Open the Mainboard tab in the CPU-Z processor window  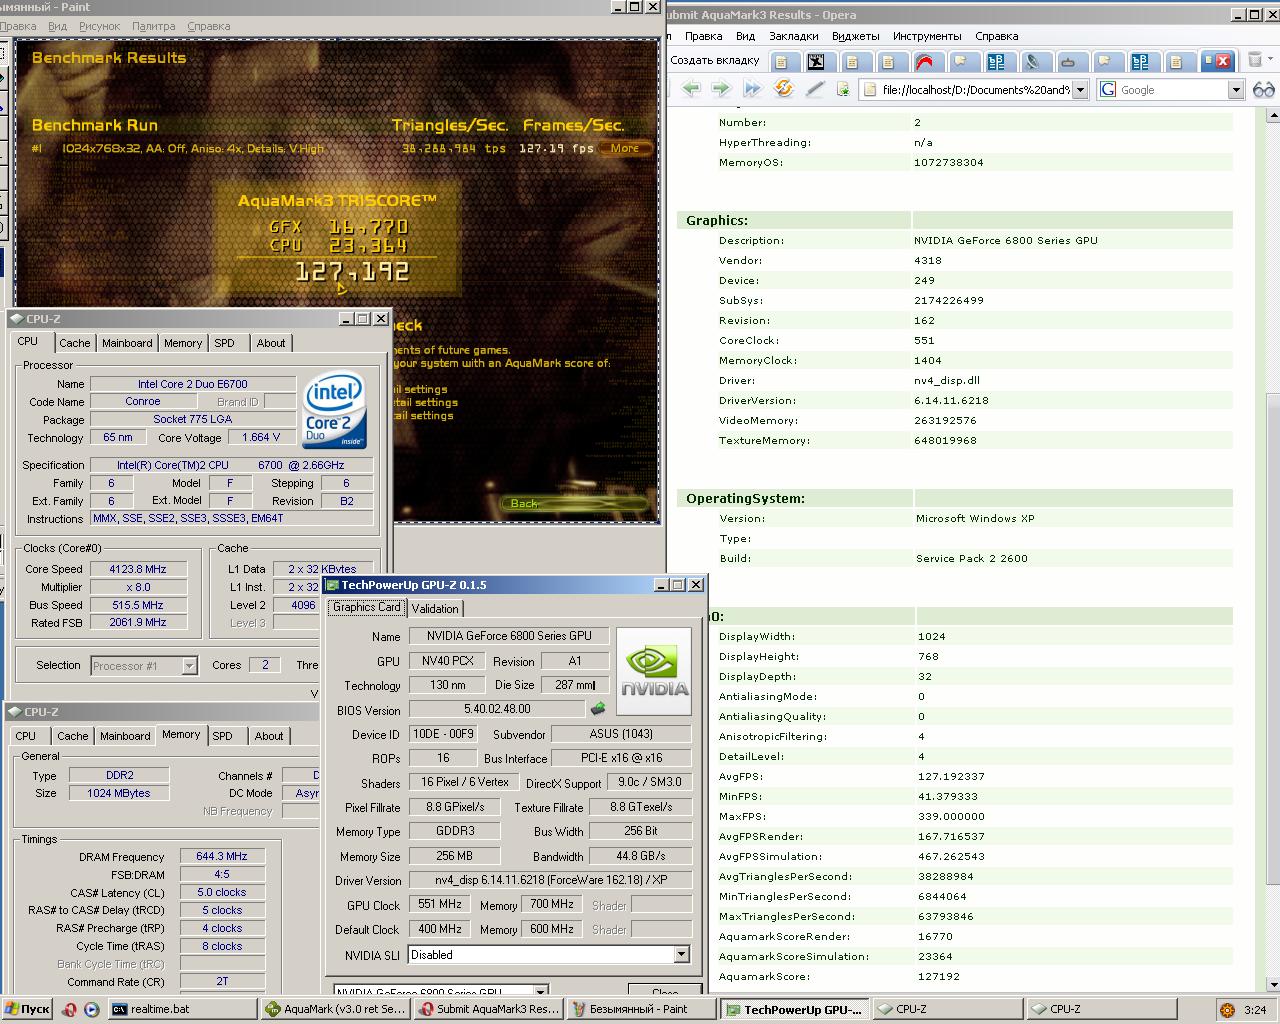tap(127, 342)
